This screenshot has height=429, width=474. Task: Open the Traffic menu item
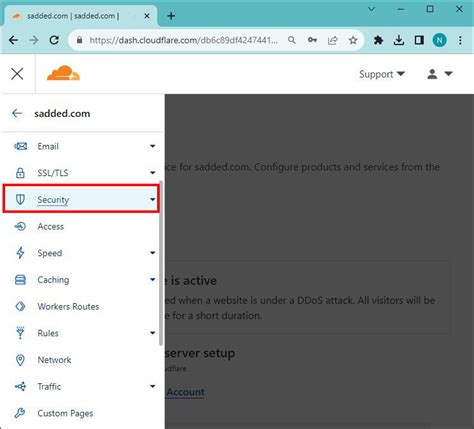[80, 386]
